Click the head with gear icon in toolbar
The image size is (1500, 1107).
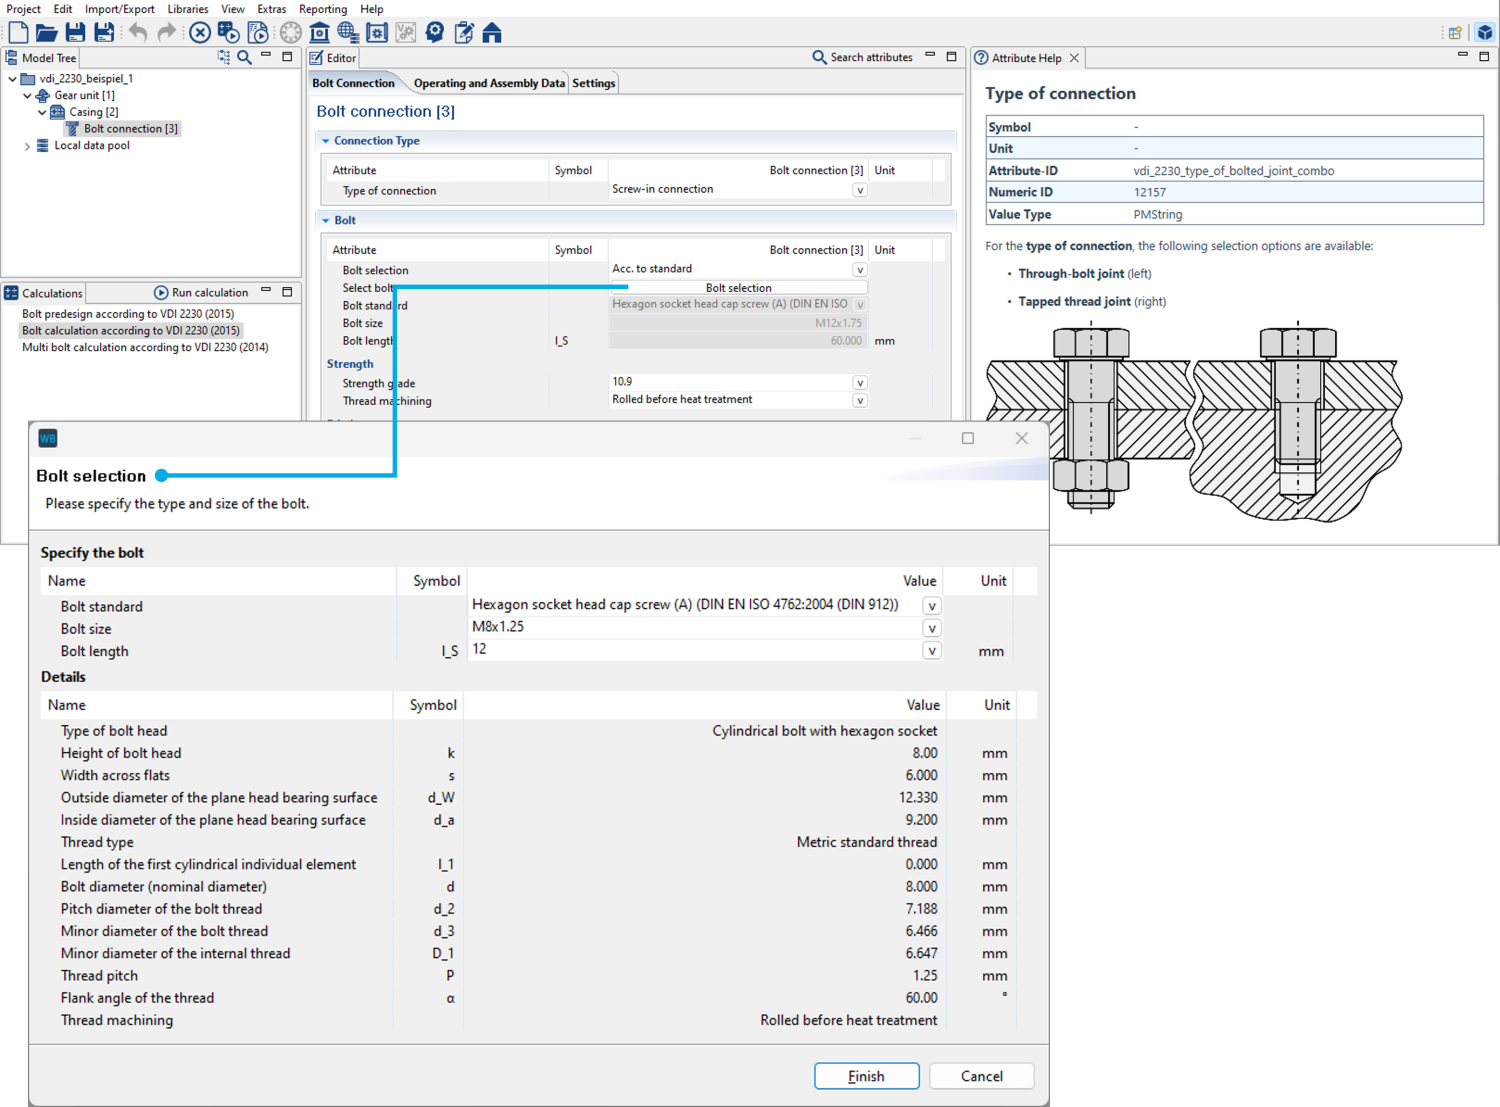click(x=434, y=33)
